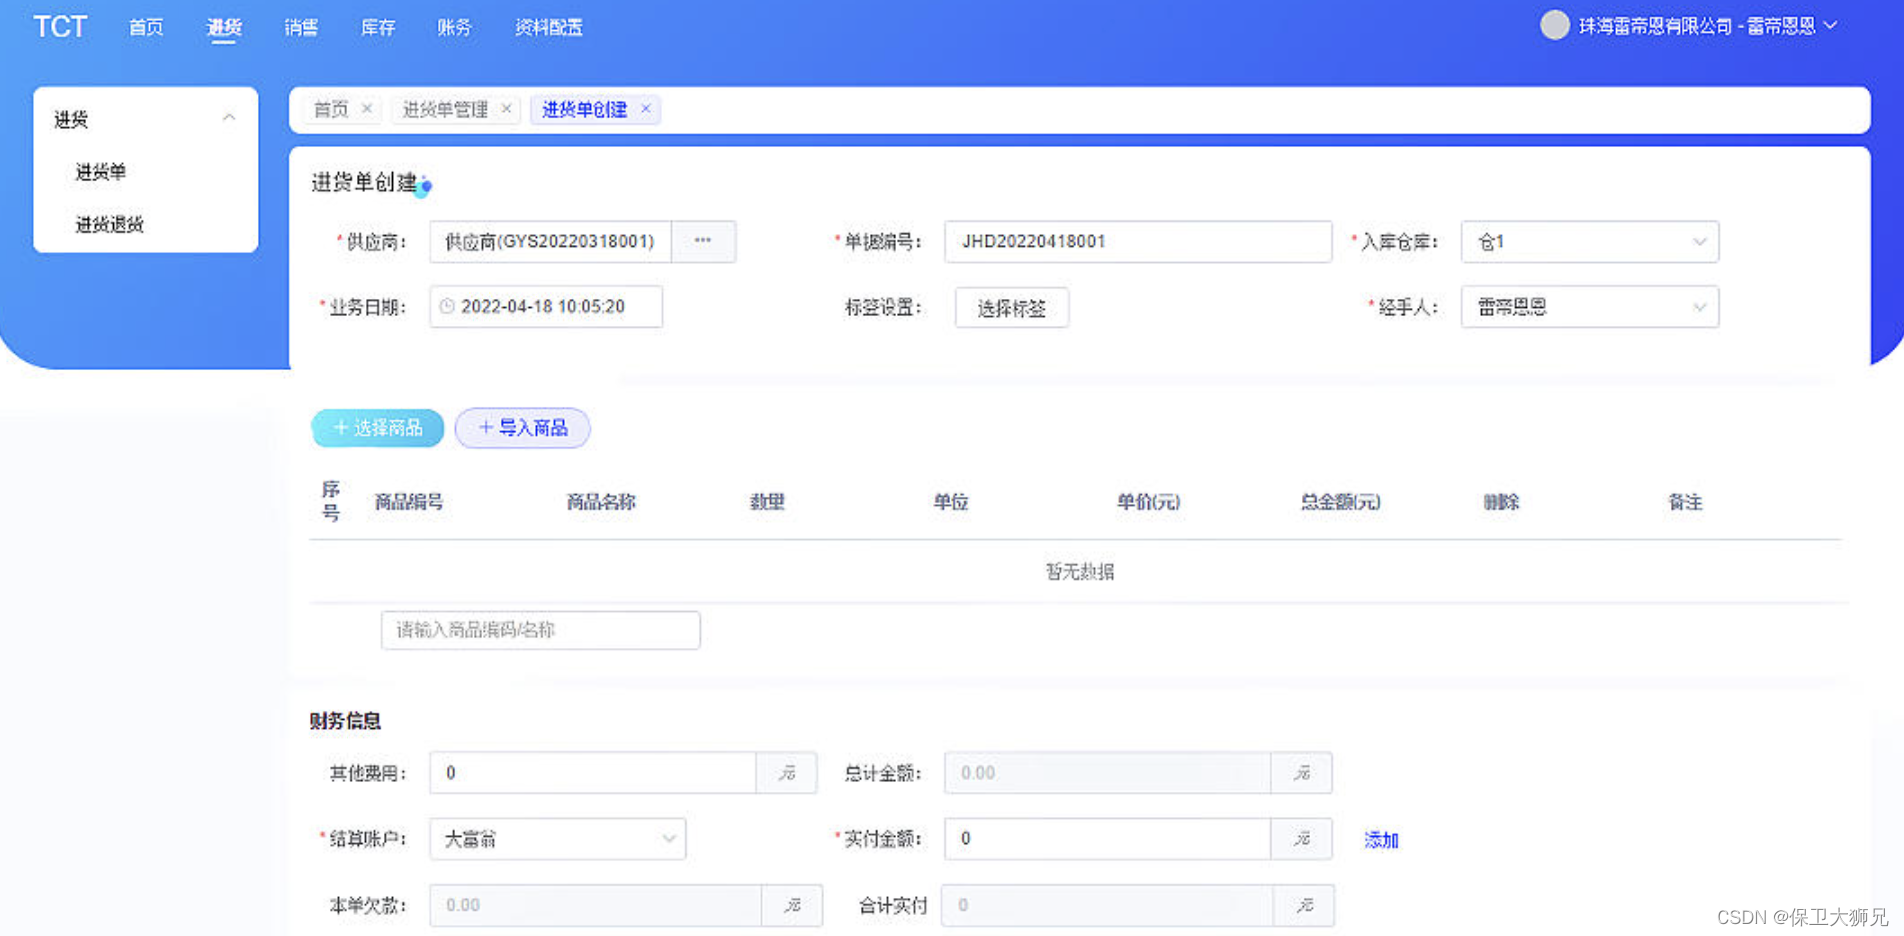Click the 添加 link
This screenshot has width=1904, height=936.
tap(1381, 840)
